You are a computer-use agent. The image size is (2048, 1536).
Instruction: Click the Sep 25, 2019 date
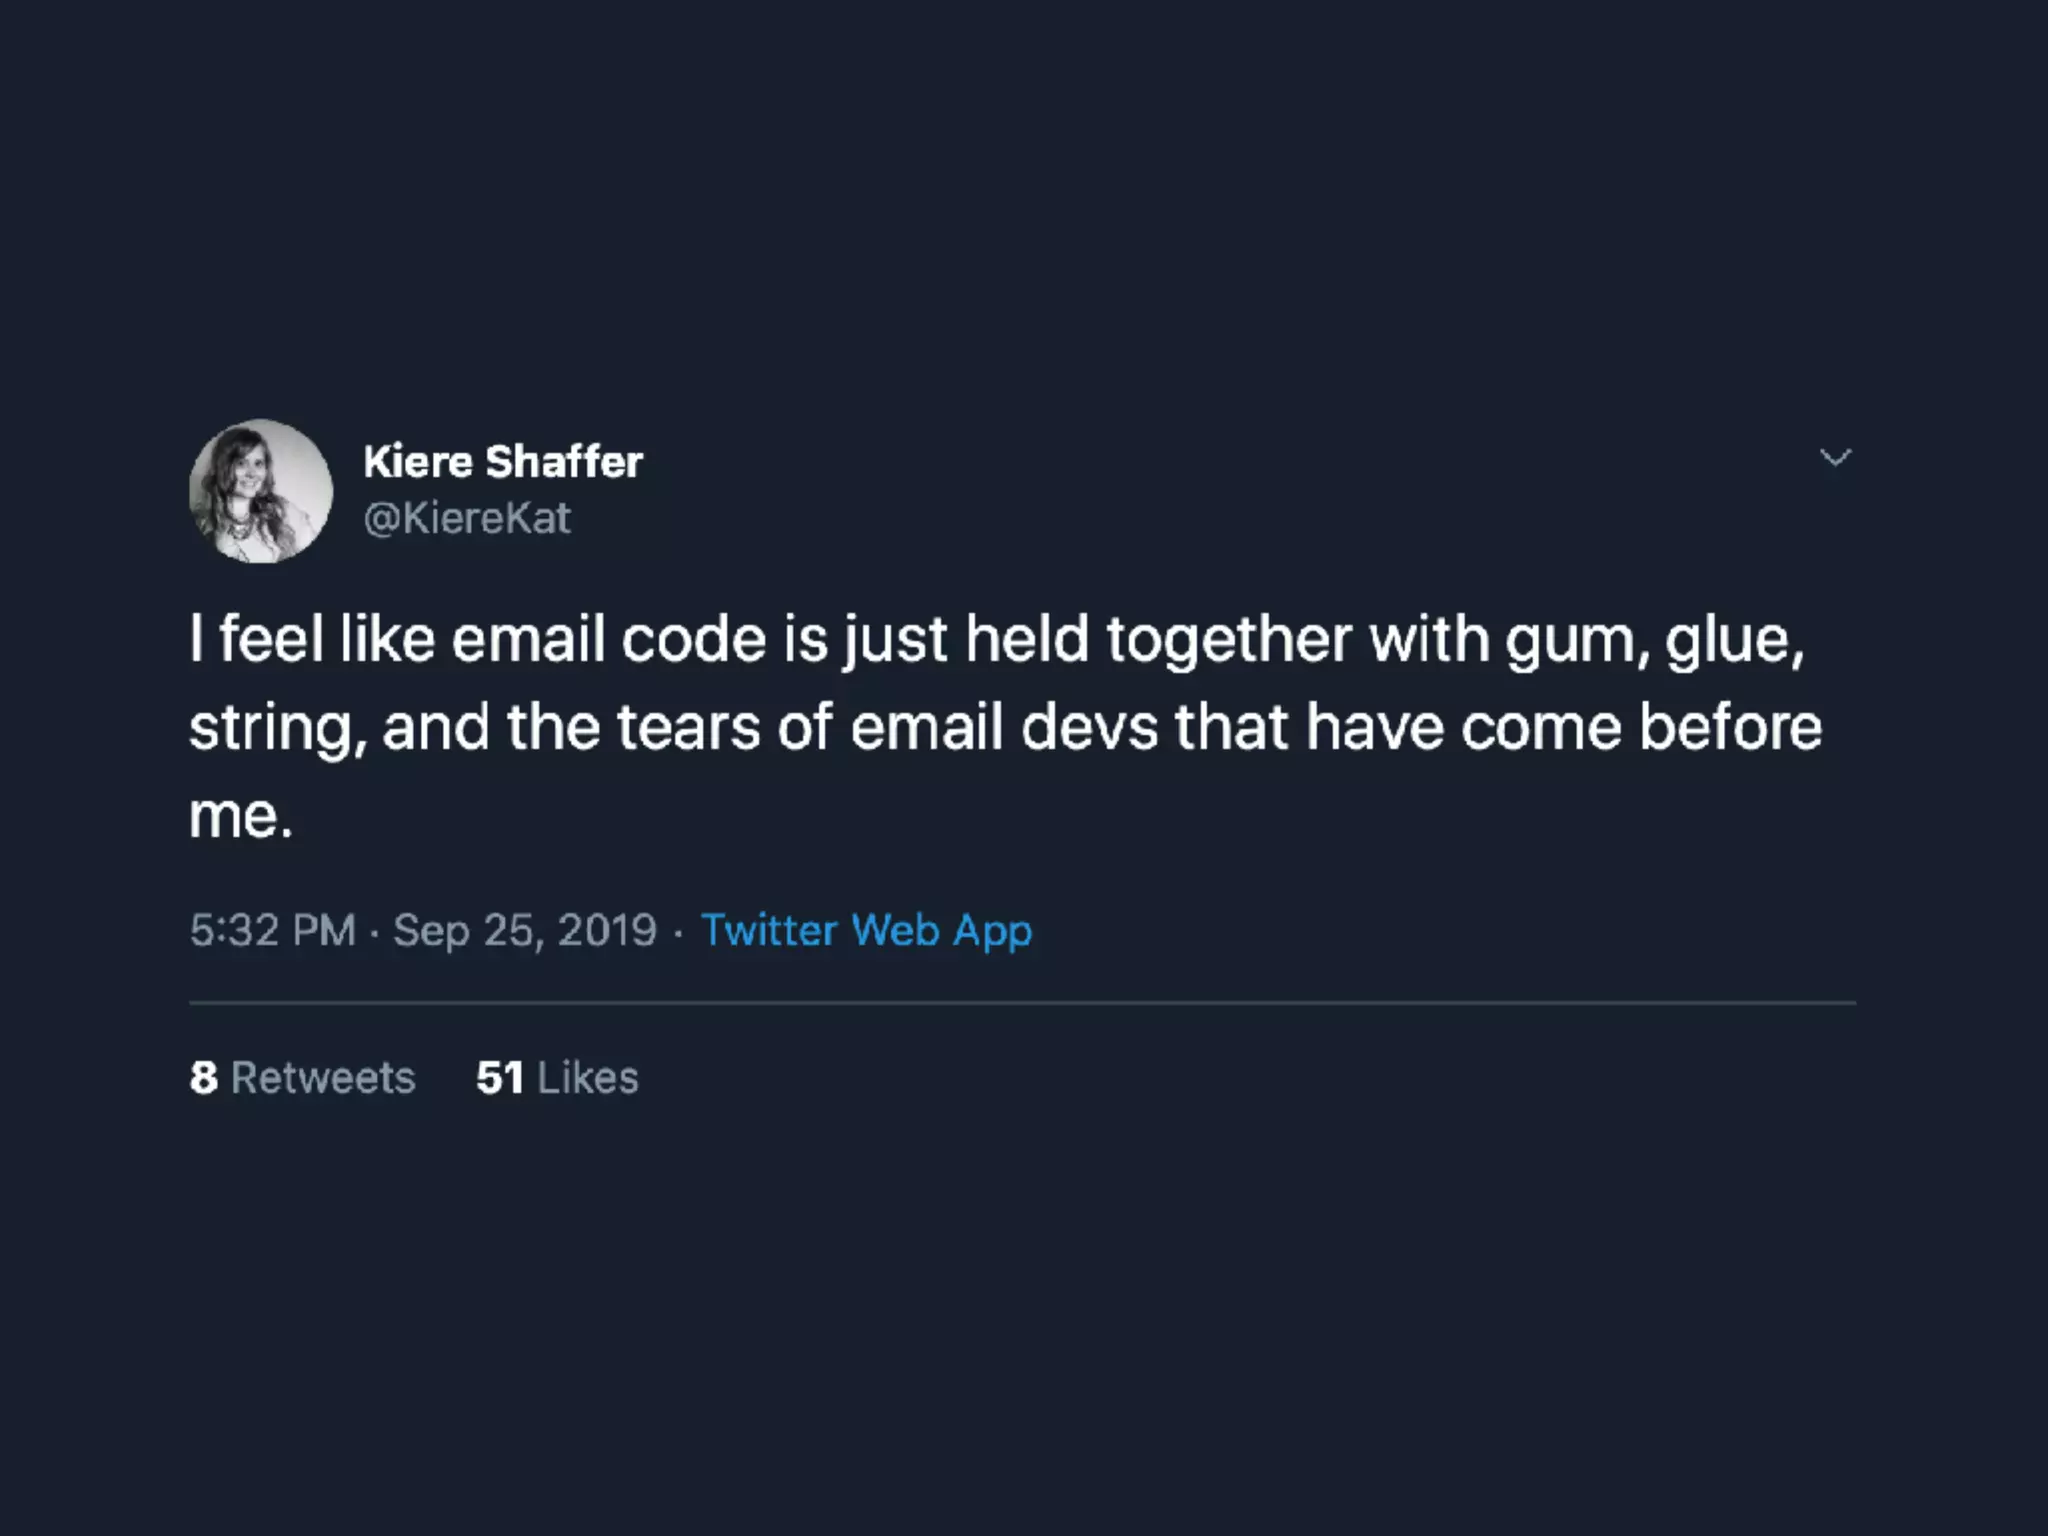(525, 930)
